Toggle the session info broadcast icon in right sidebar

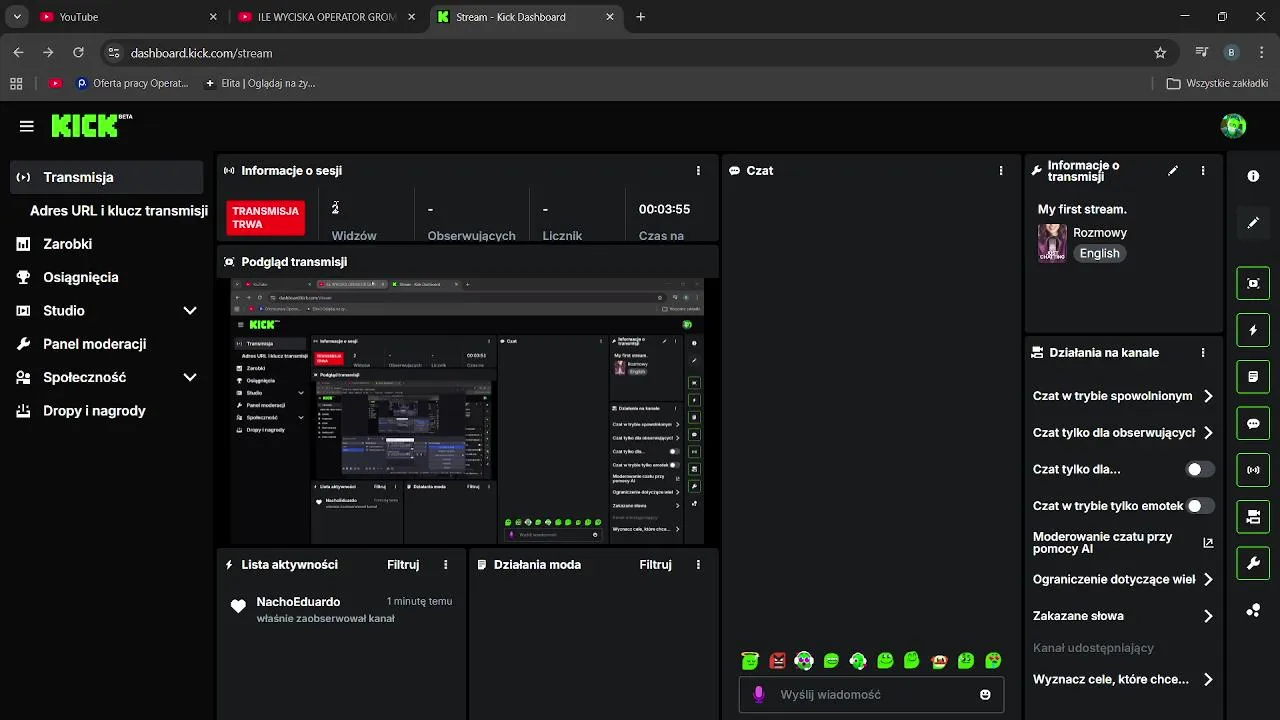1253,470
